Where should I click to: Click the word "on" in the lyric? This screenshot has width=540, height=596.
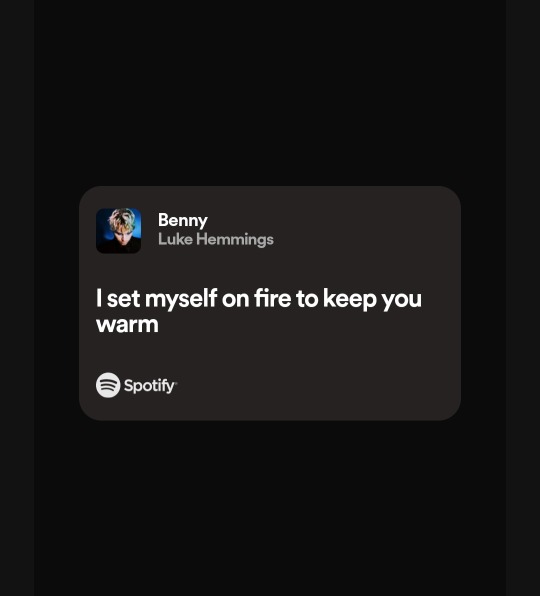pos(236,300)
